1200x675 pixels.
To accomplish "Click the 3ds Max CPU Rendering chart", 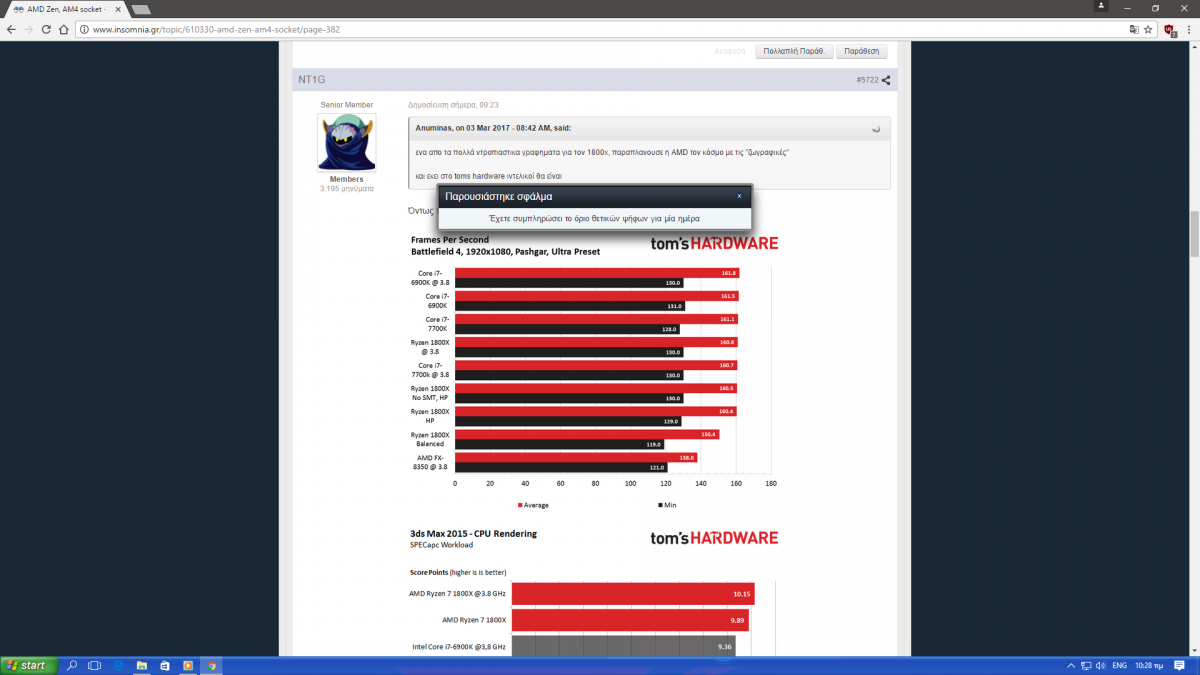I will 594,591.
